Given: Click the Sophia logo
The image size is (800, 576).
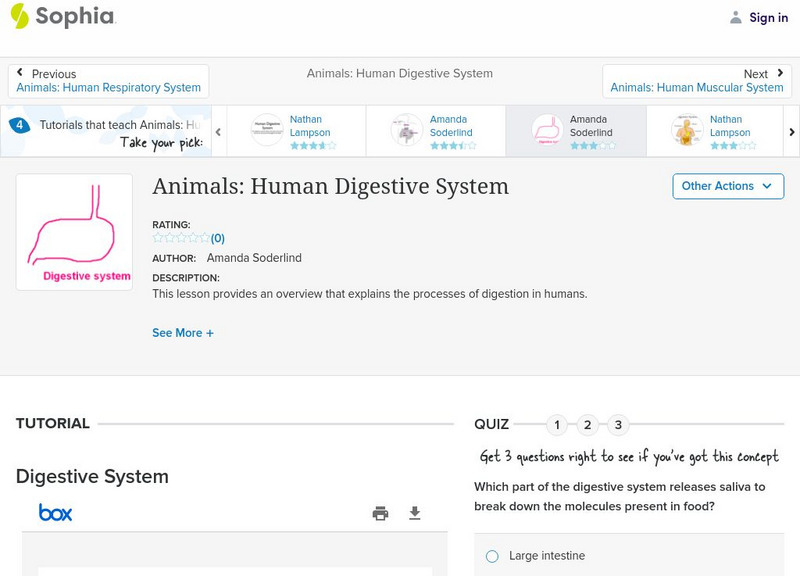Looking at the screenshot, I should 60,17.
